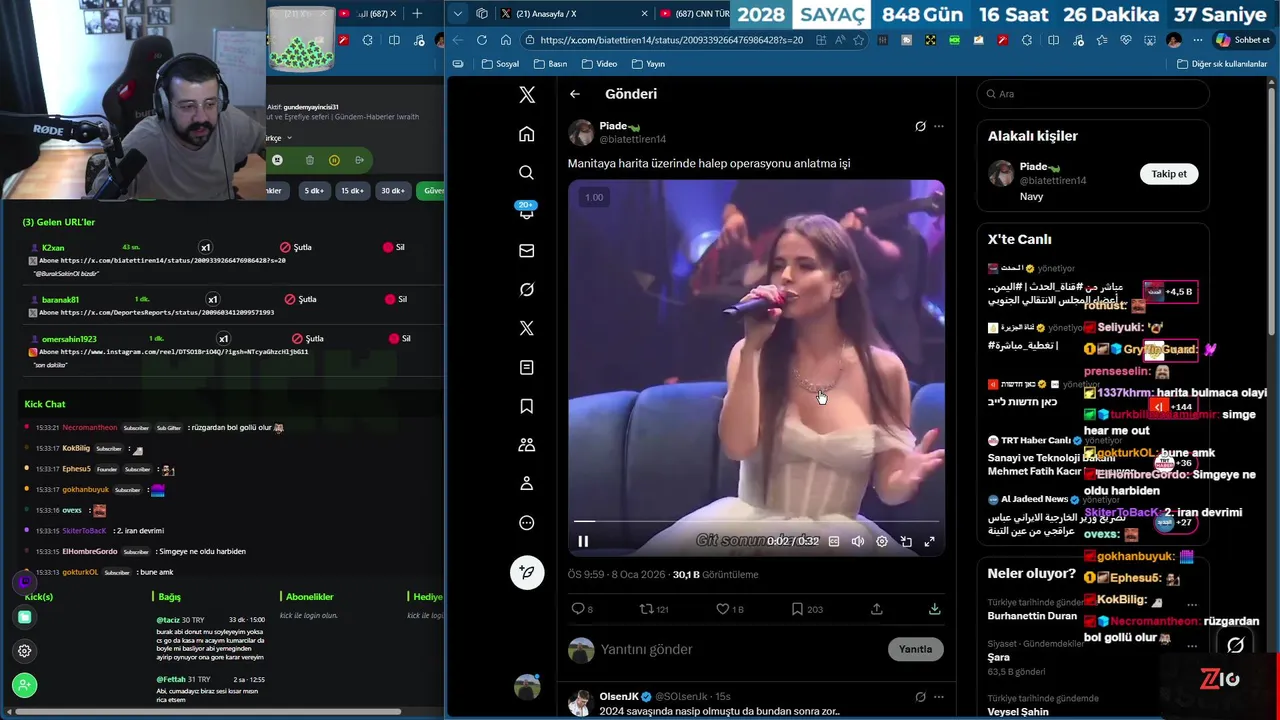Open settings gear in left panel
The height and width of the screenshot is (720, 1280).
coord(25,651)
